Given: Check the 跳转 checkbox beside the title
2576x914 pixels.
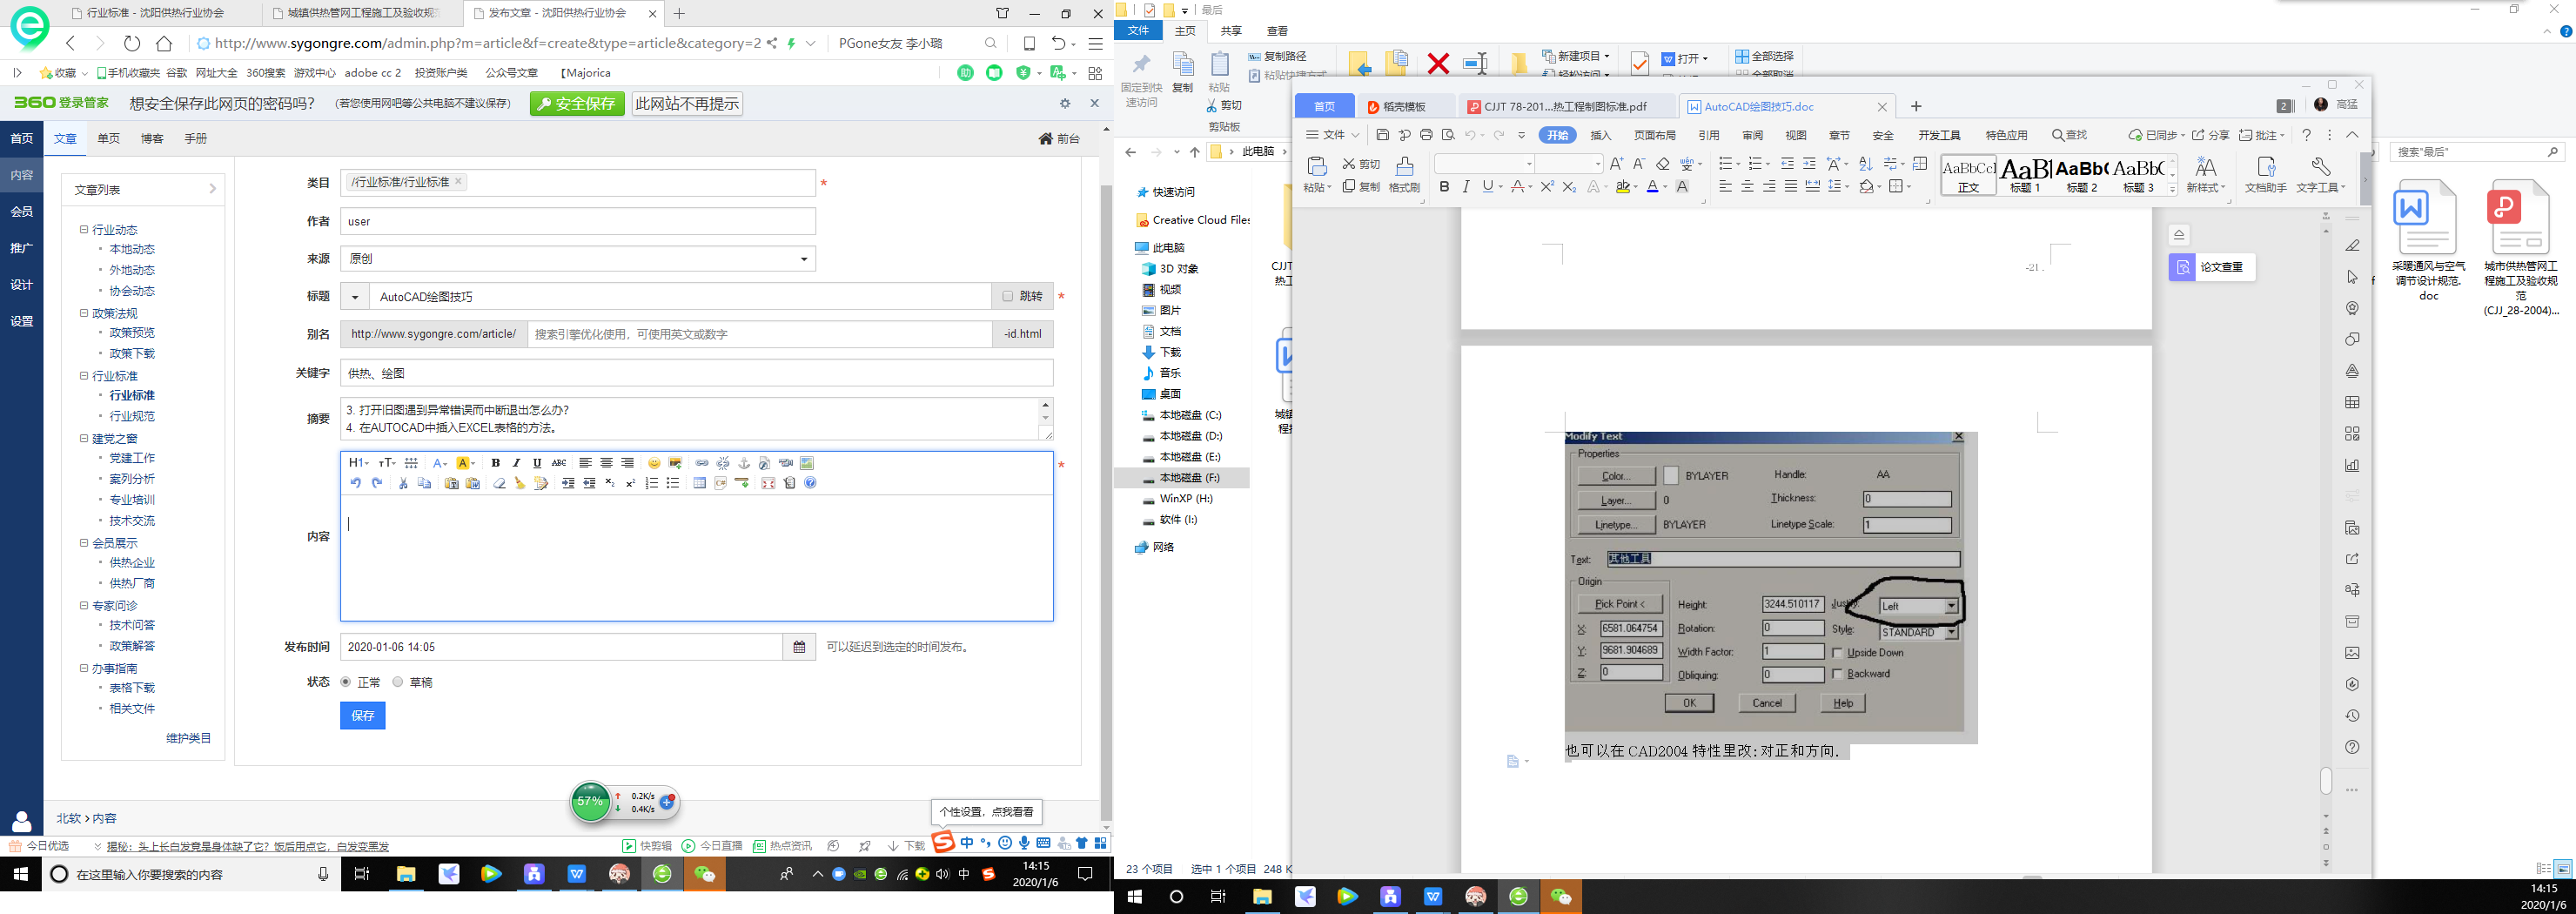Looking at the screenshot, I should tap(1008, 297).
